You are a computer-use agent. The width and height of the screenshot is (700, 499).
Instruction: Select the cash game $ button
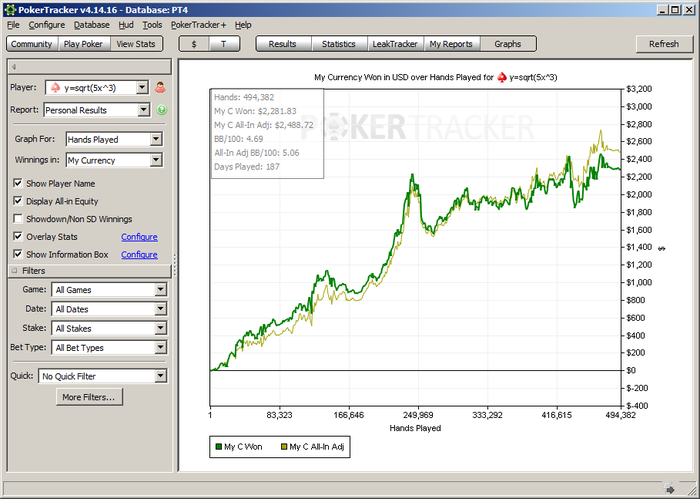point(193,44)
